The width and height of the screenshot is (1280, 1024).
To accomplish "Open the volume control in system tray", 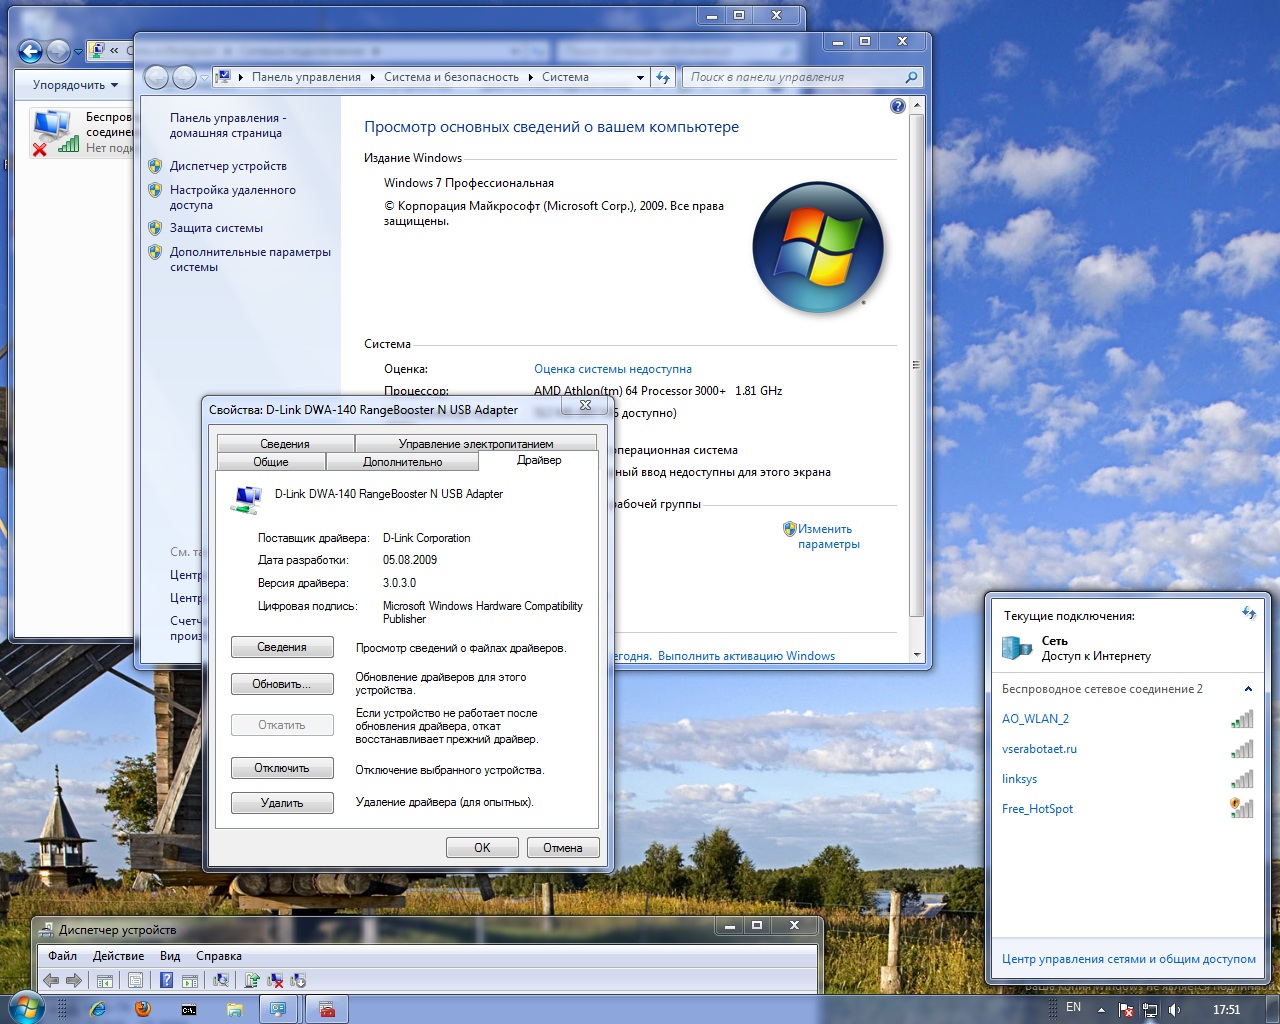I will (1175, 1010).
